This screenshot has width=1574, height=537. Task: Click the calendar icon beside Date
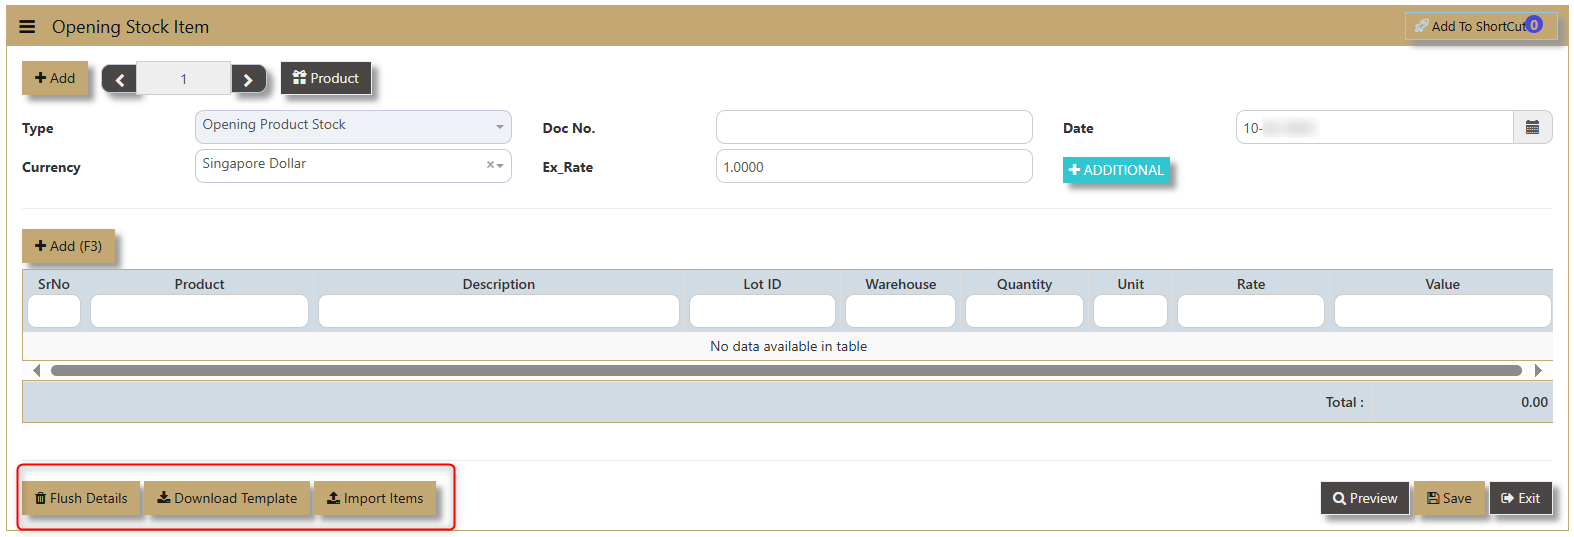click(x=1531, y=128)
